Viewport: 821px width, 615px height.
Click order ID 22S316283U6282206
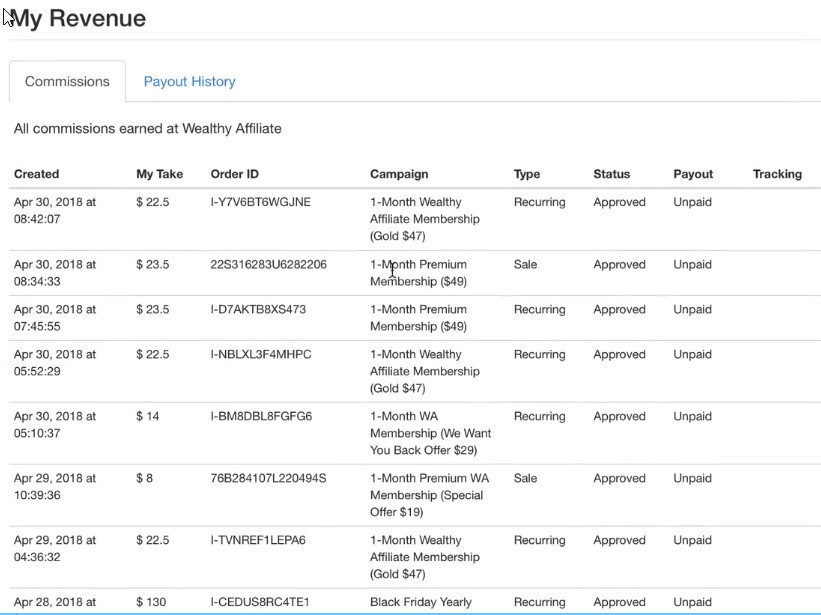pos(269,264)
